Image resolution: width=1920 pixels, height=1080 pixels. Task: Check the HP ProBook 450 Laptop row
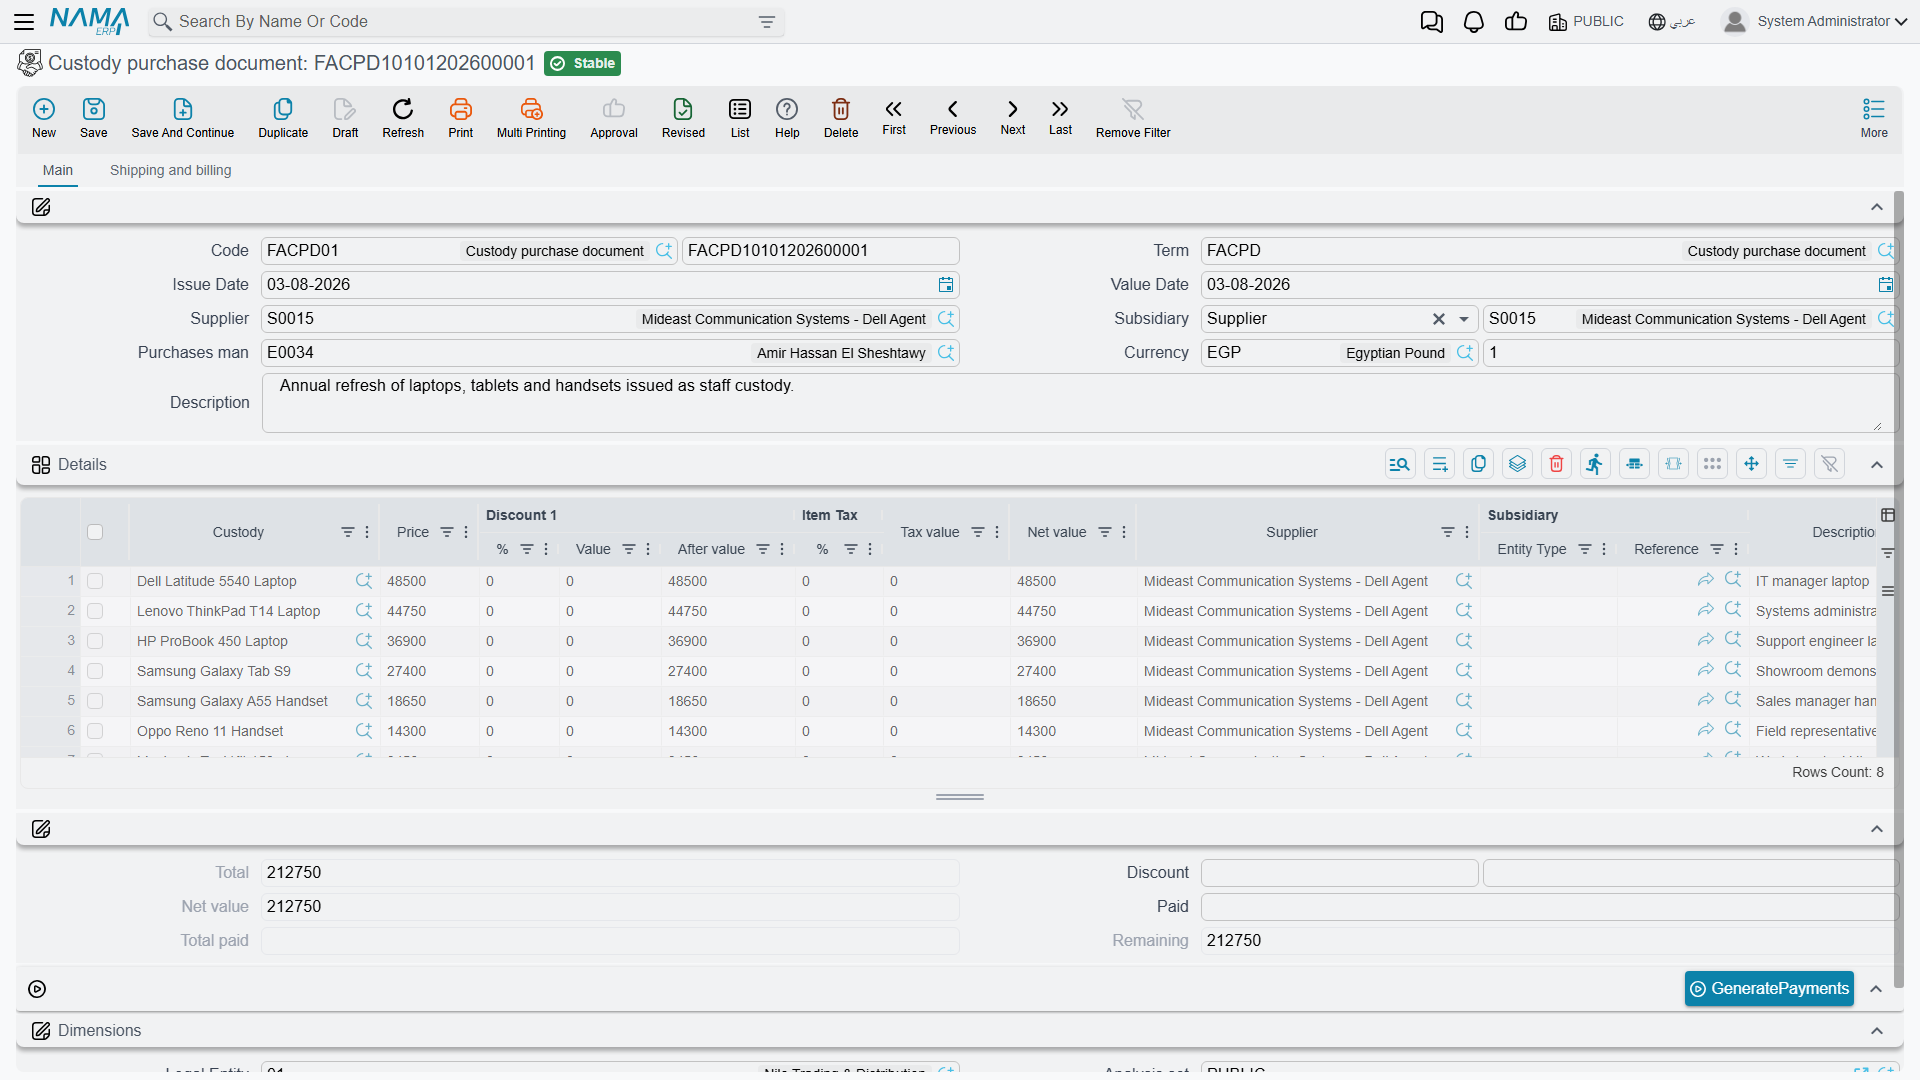pyautogui.click(x=95, y=641)
